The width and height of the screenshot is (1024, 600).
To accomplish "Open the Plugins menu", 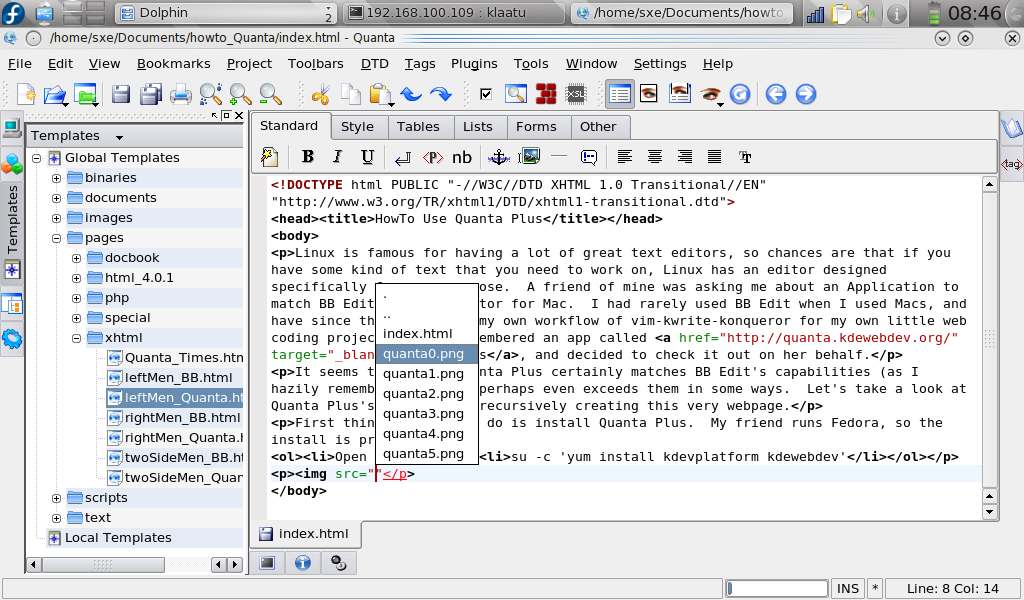I will tap(474, 63).
